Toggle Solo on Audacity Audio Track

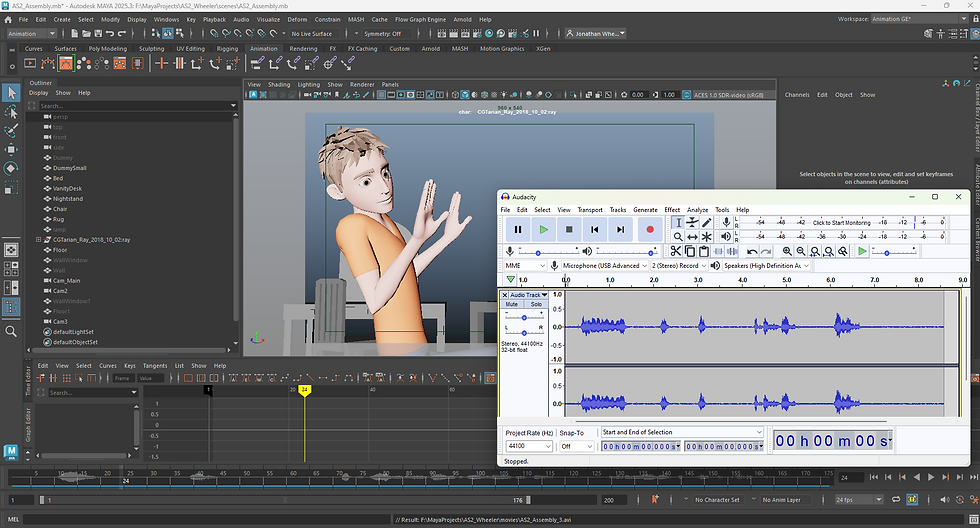point(536,304)
